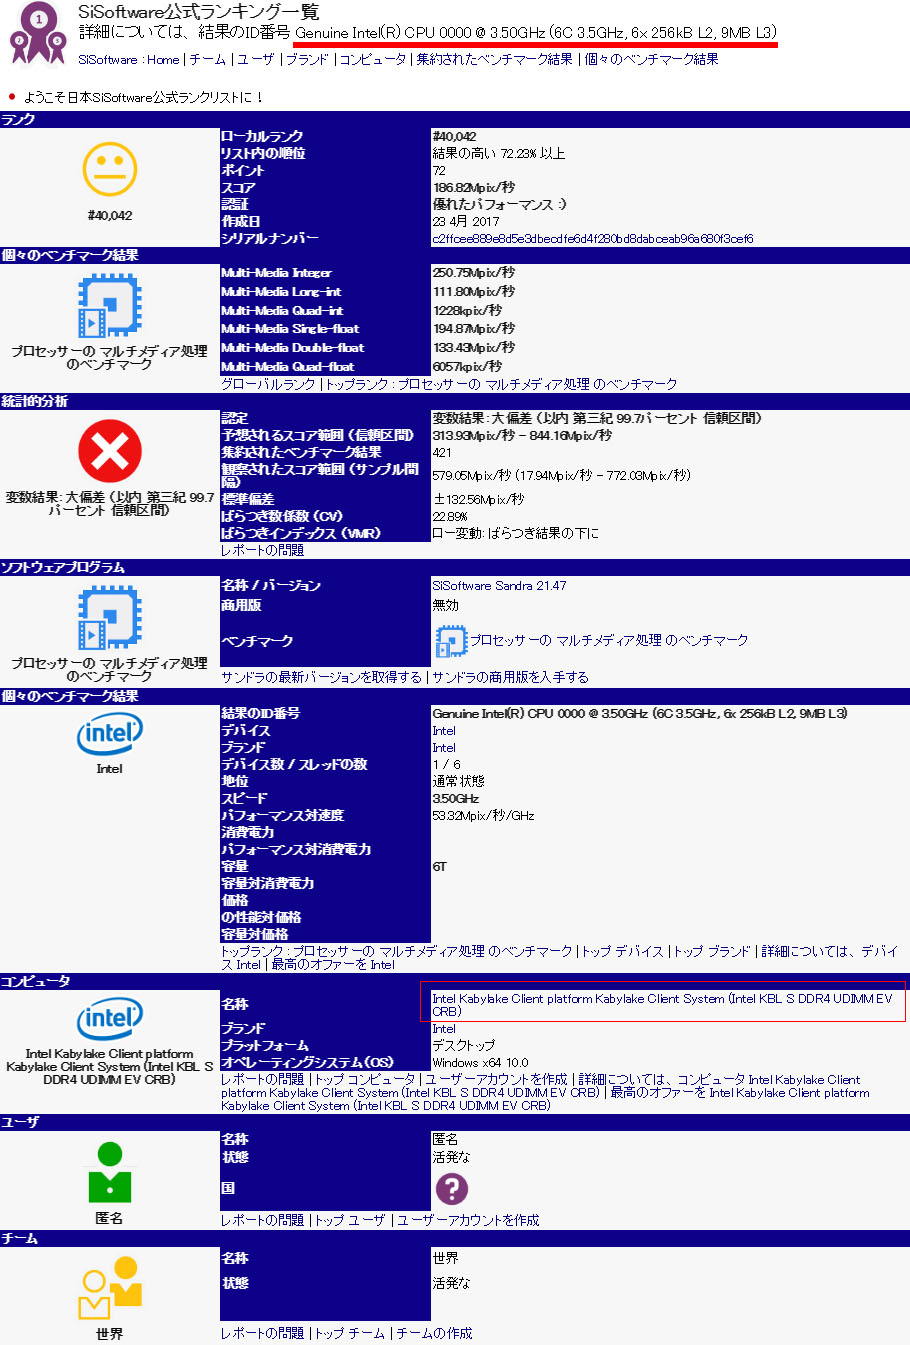The image size is (910, 1345).
Task: Open レポートの問題 in the user section
Action: coord(262,1221)
